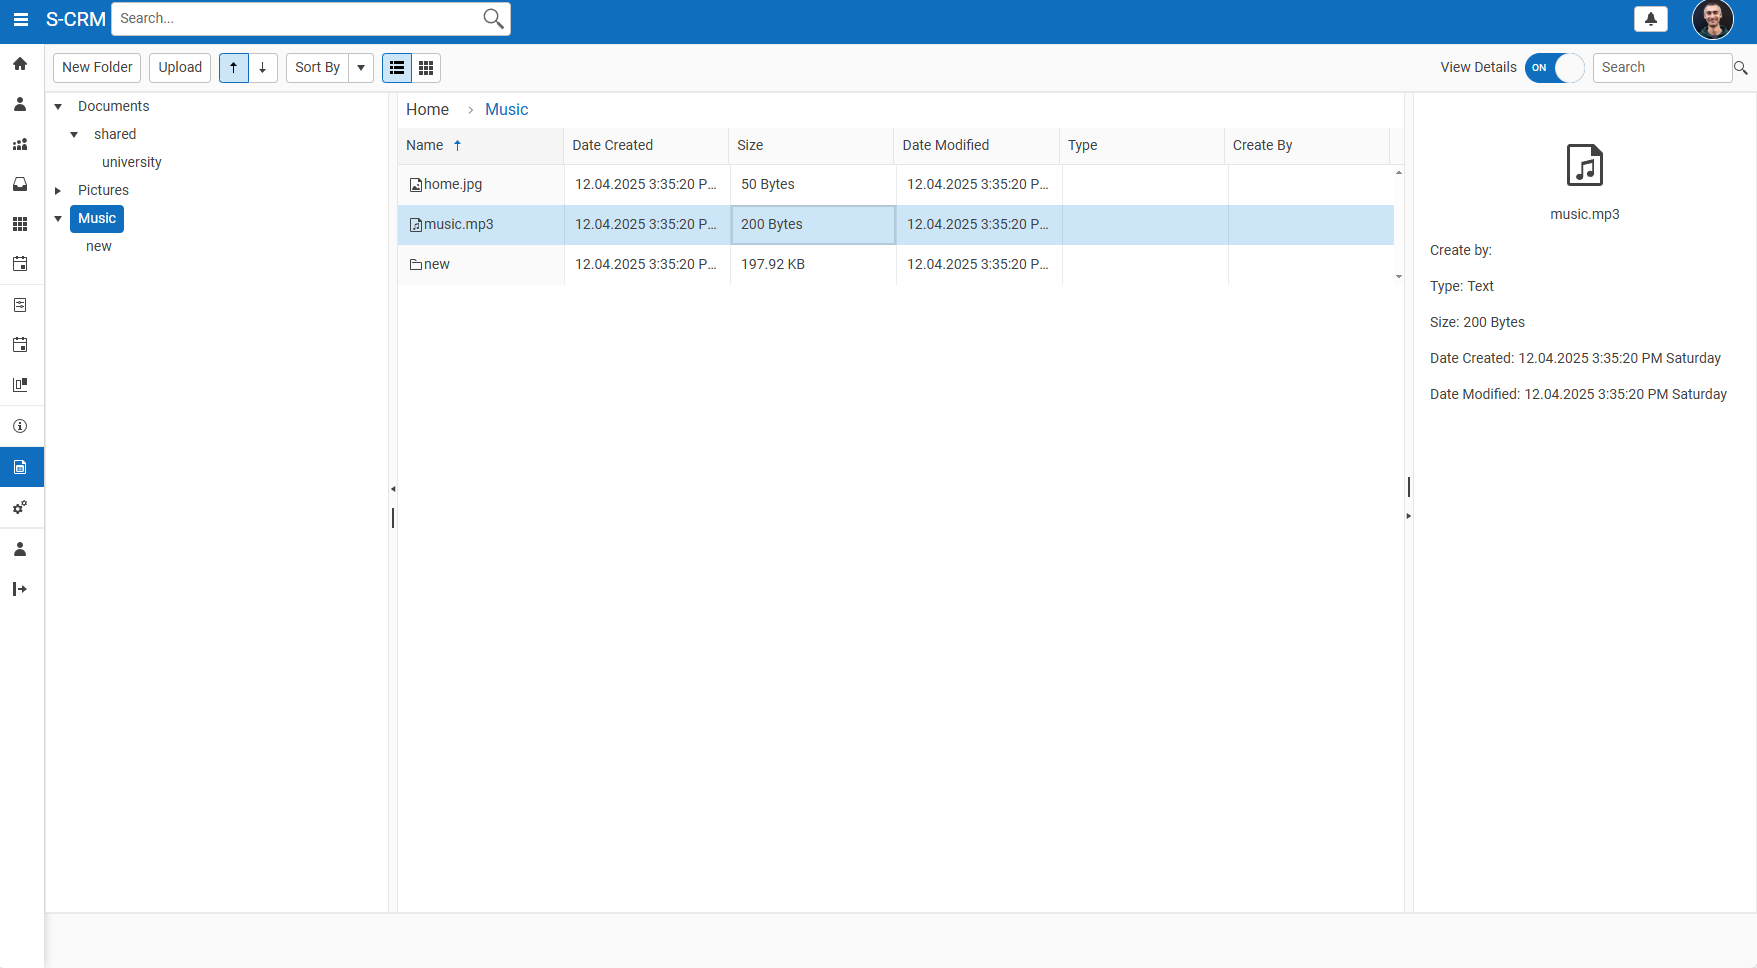Select the music.mp3 file row
Screen dimensions: 1757x968
896,224
